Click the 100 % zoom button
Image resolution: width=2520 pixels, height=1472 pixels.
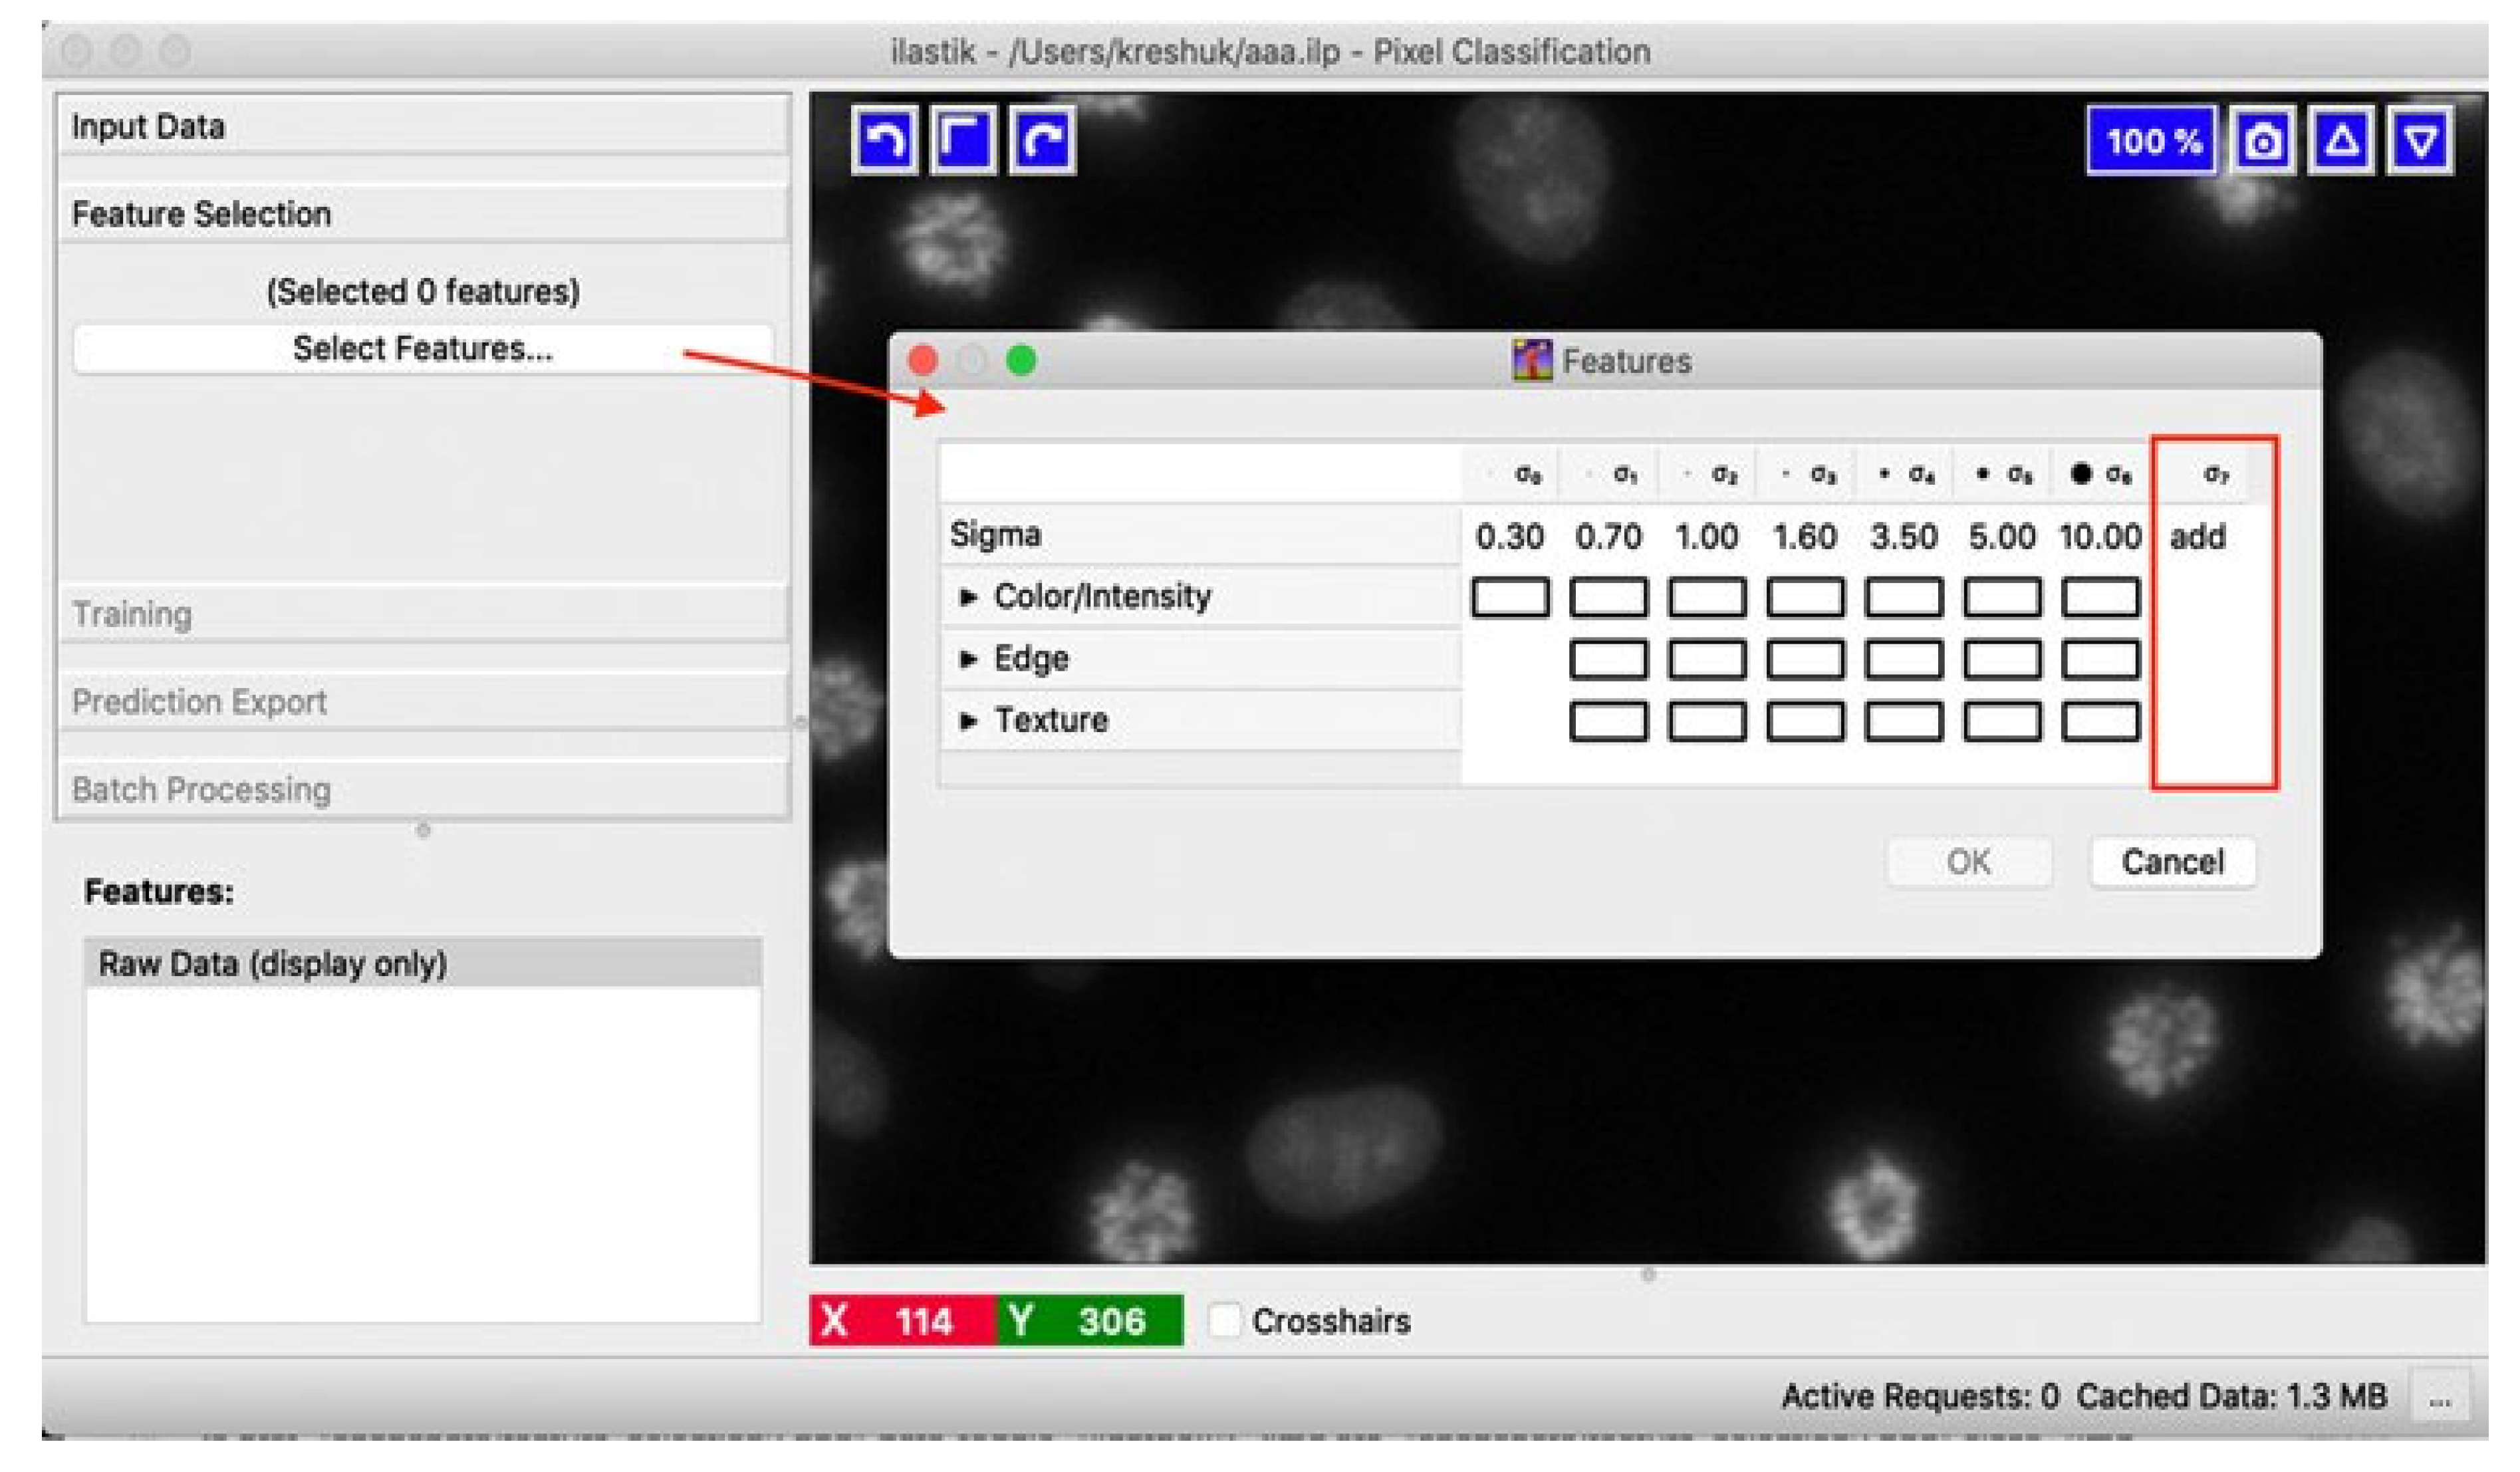(x=2152, y=141)
